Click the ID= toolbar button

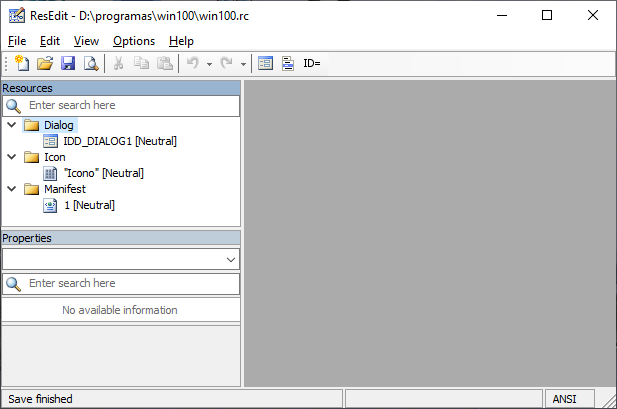tap(312, 63)
